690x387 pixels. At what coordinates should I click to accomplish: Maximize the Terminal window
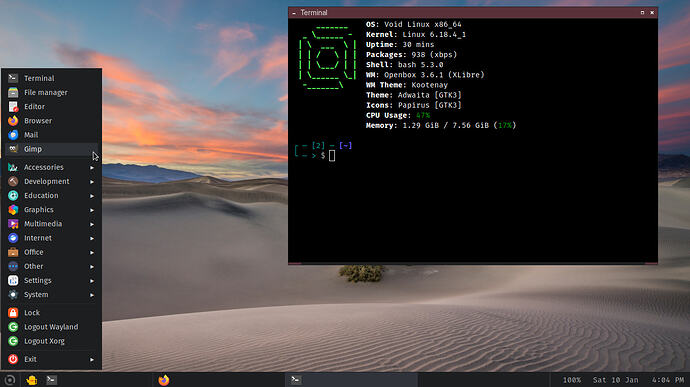[x=642, y=13]
